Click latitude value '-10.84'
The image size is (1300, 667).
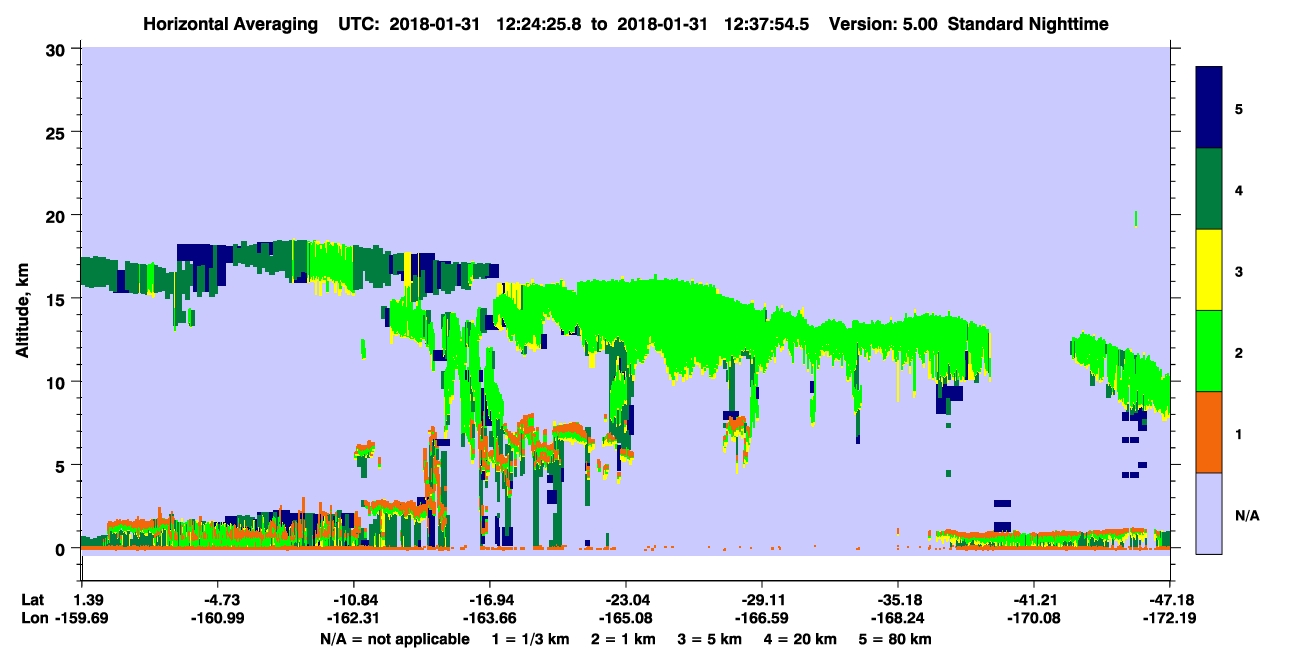point(353,600)
